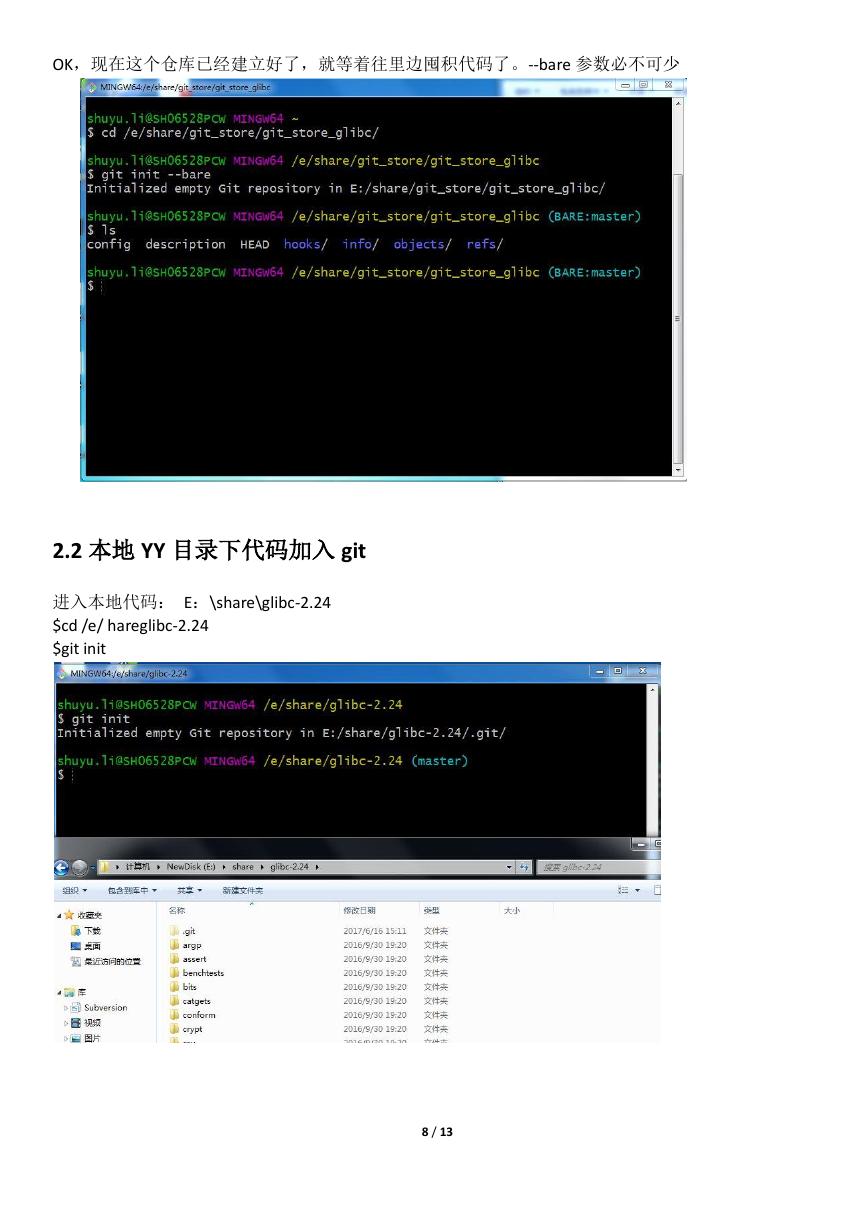Click the address bar folder icon

point(104,867)
